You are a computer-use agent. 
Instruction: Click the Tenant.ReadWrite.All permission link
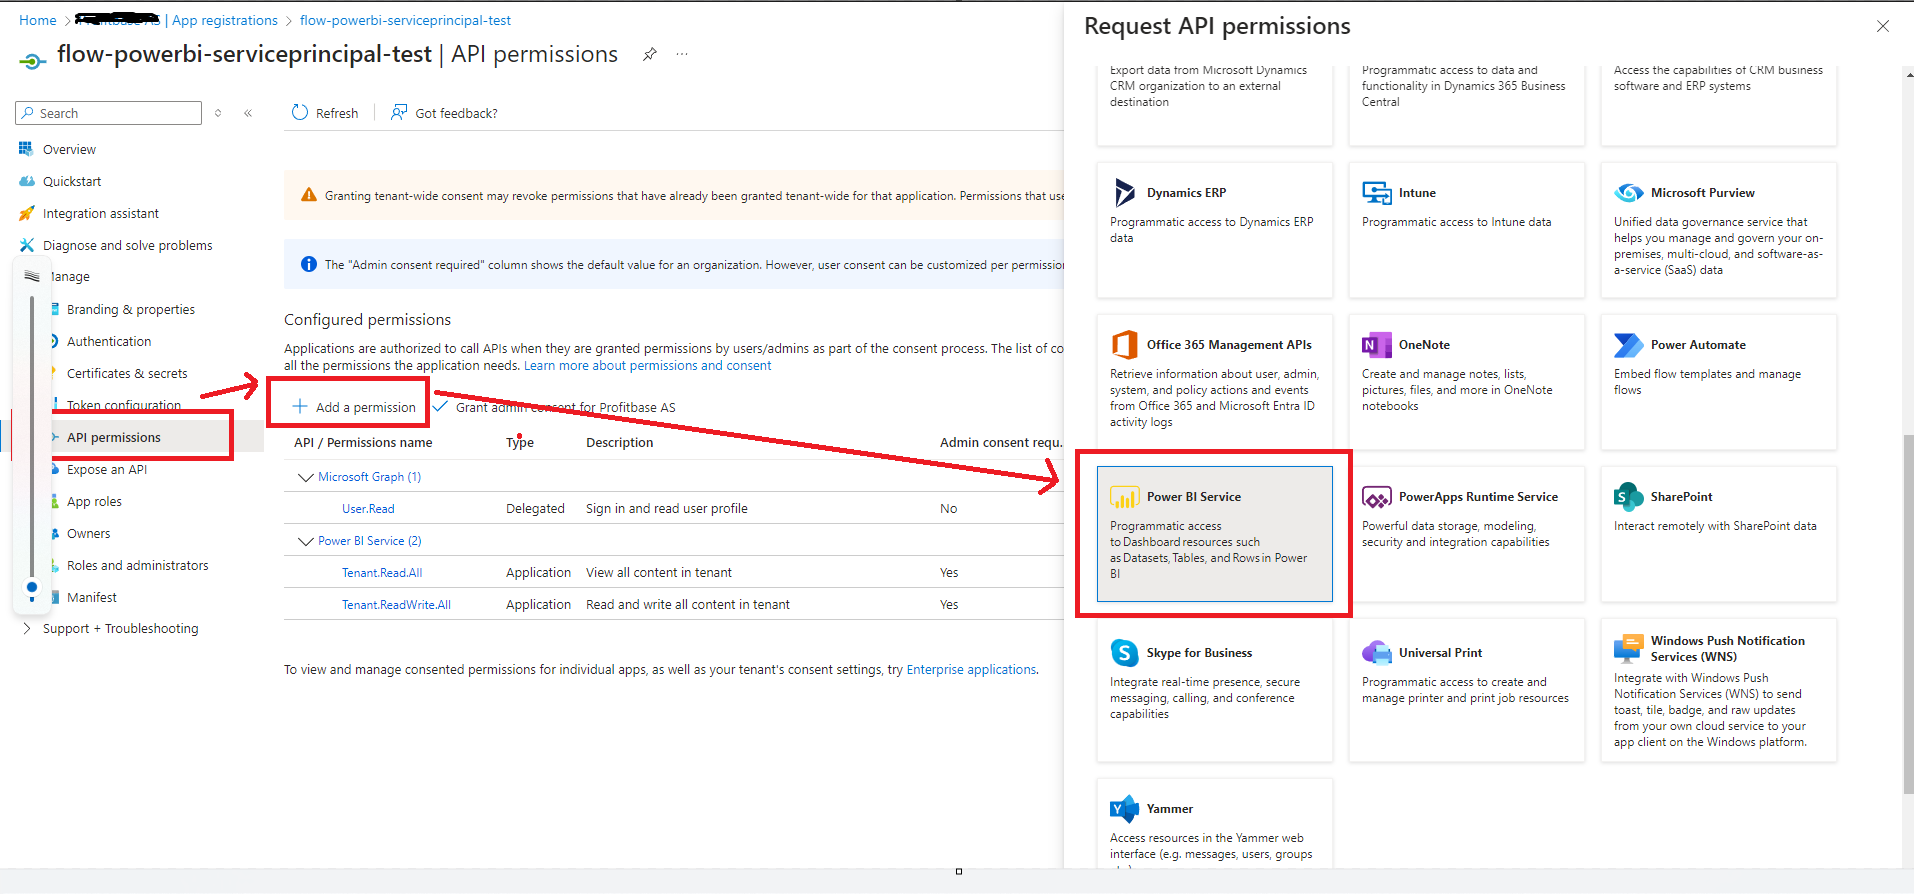[396, 605]
